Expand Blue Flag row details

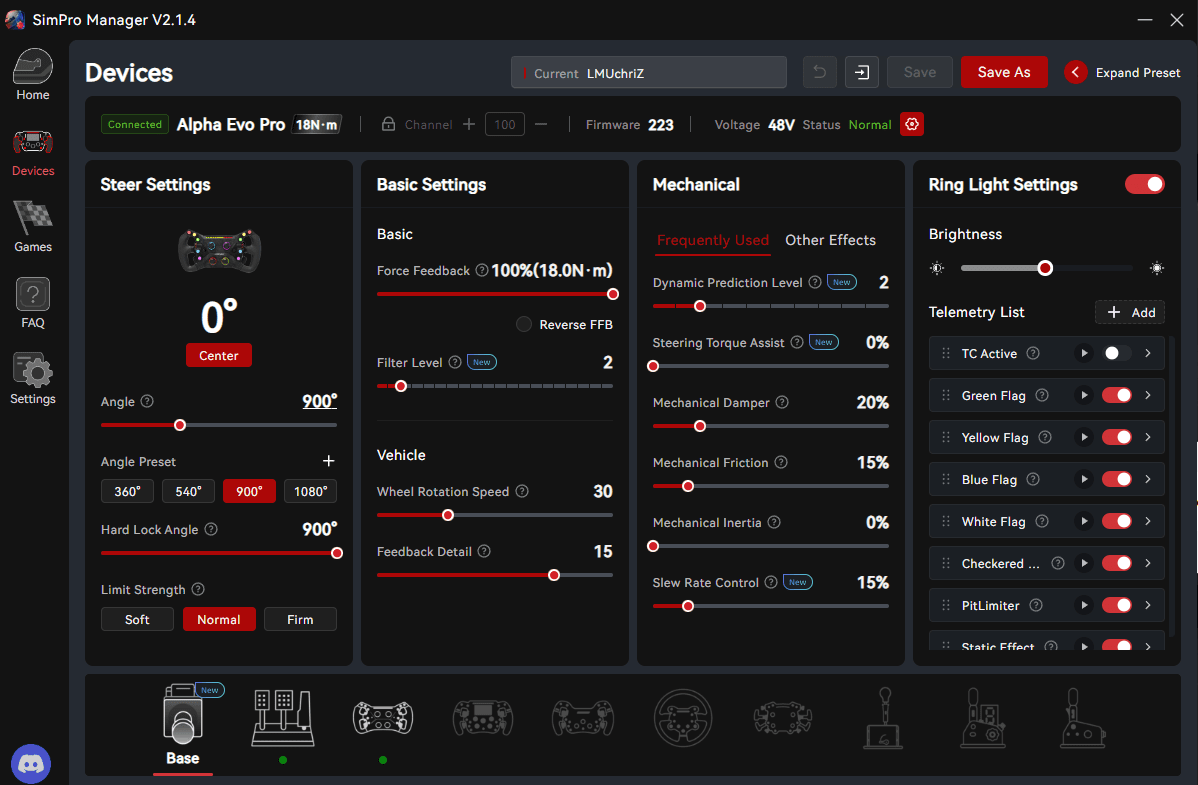pos(1148,479)
